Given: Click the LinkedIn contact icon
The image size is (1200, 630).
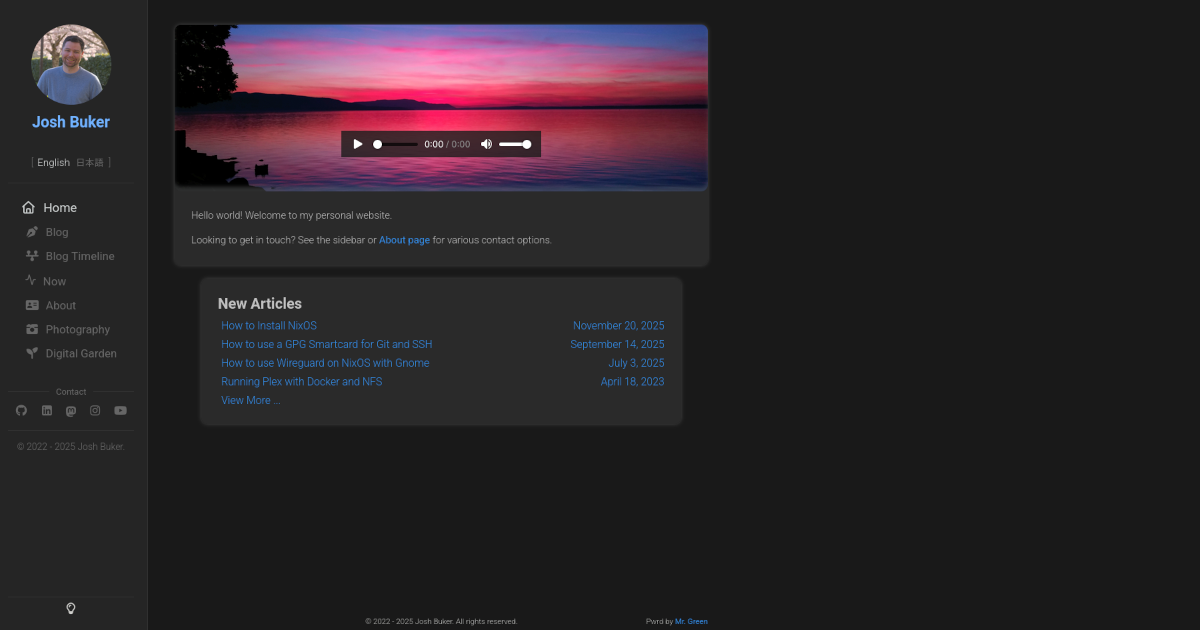Looking at the screenshot, I should (46, 410).
